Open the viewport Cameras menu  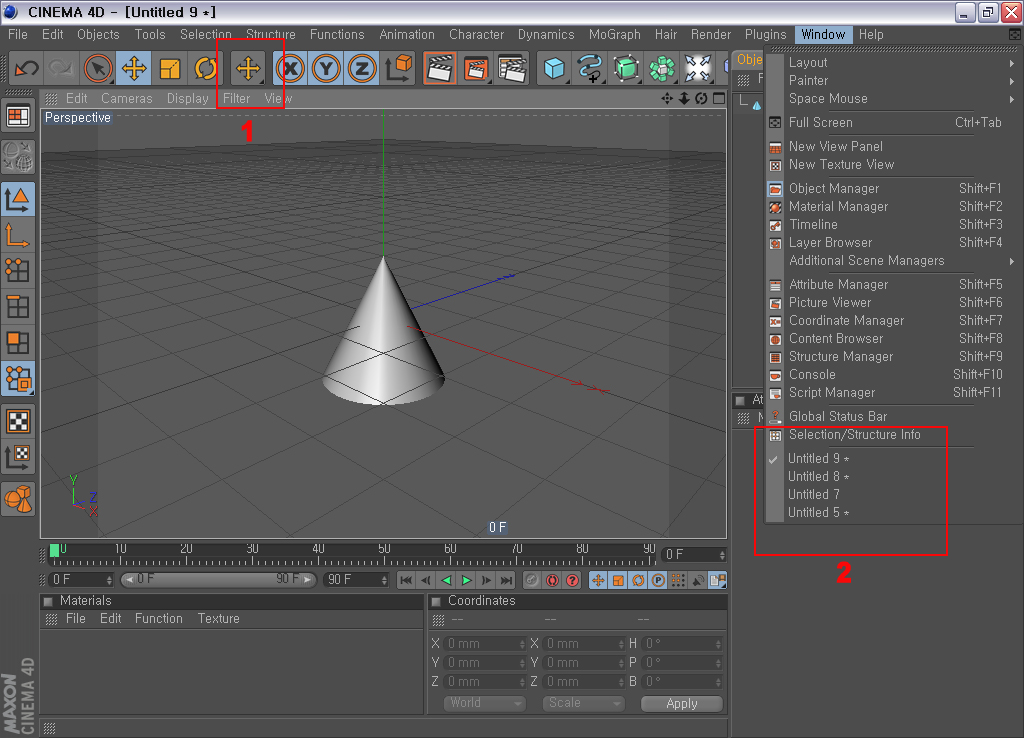(127, 99)
